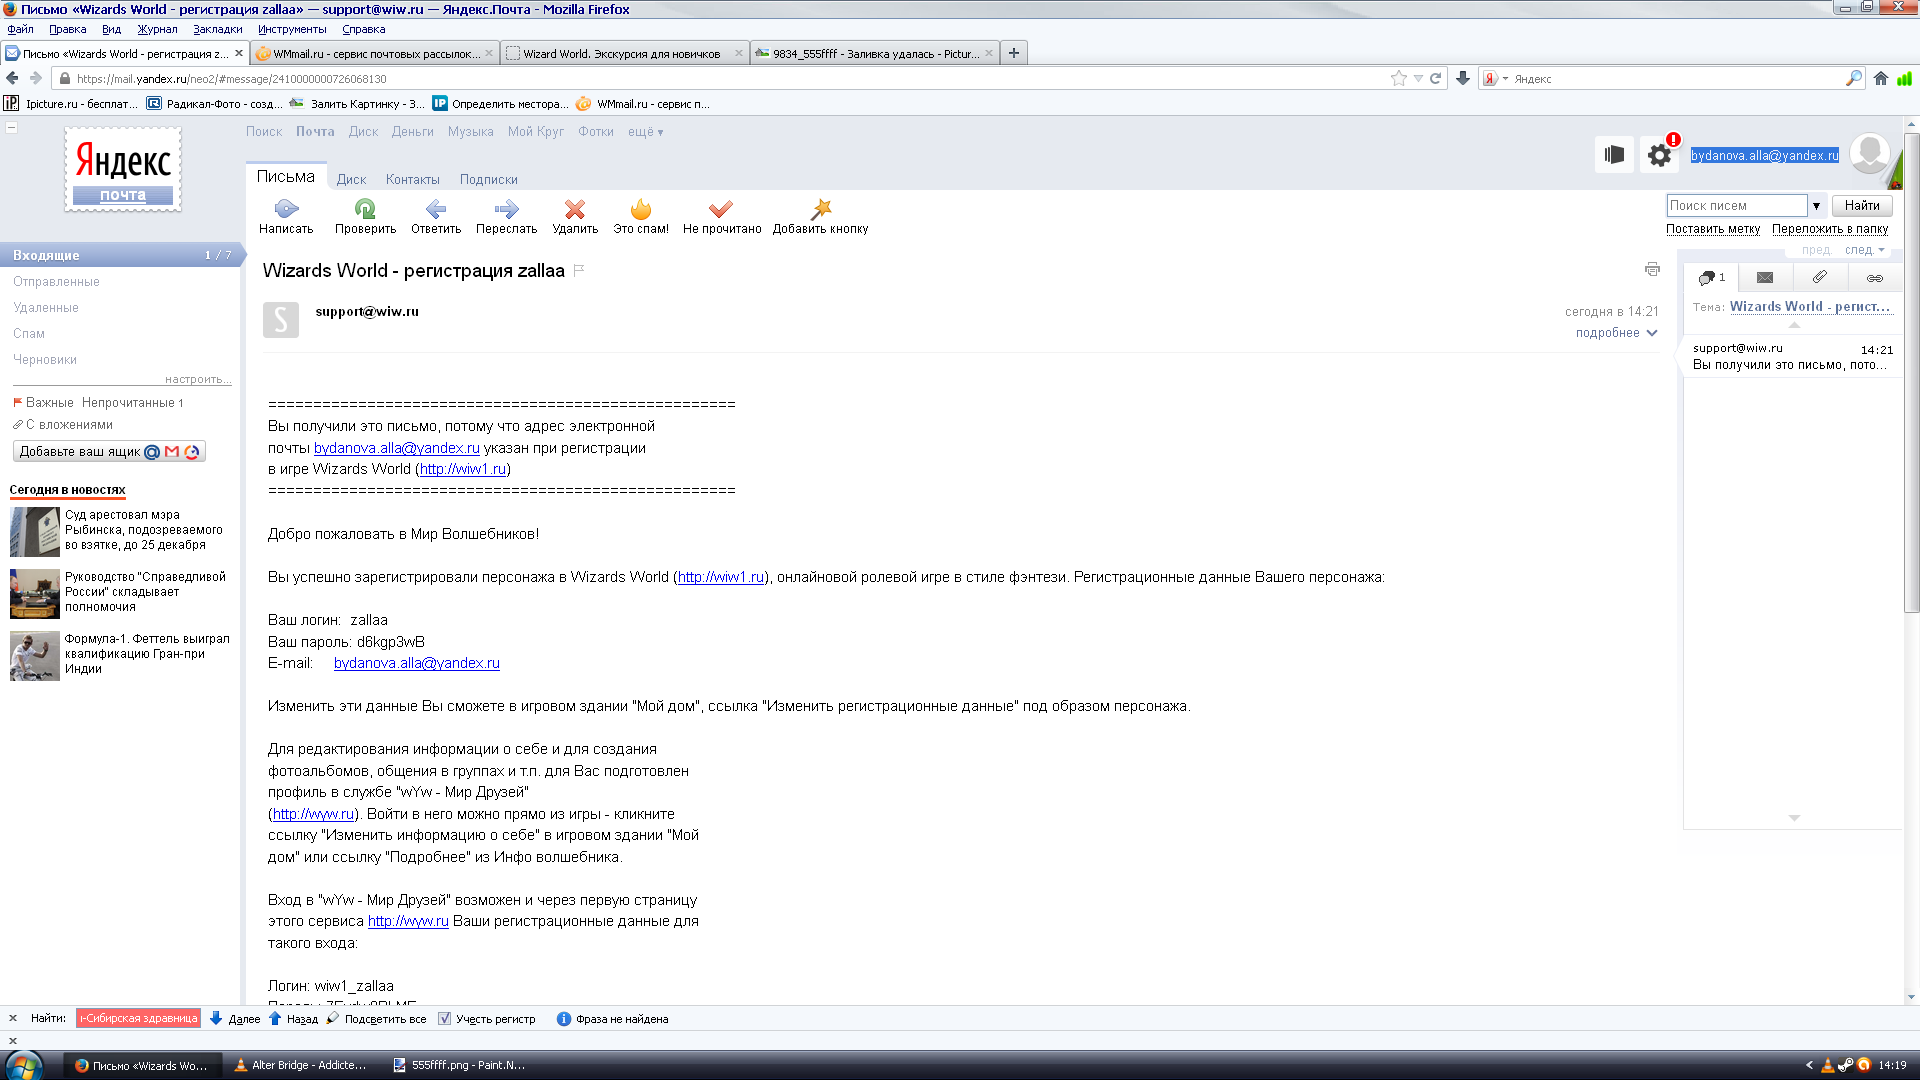This screenshot has width=1920, height=1080.
Task: Check for new mail with Проверить
Action: point(365,216)
